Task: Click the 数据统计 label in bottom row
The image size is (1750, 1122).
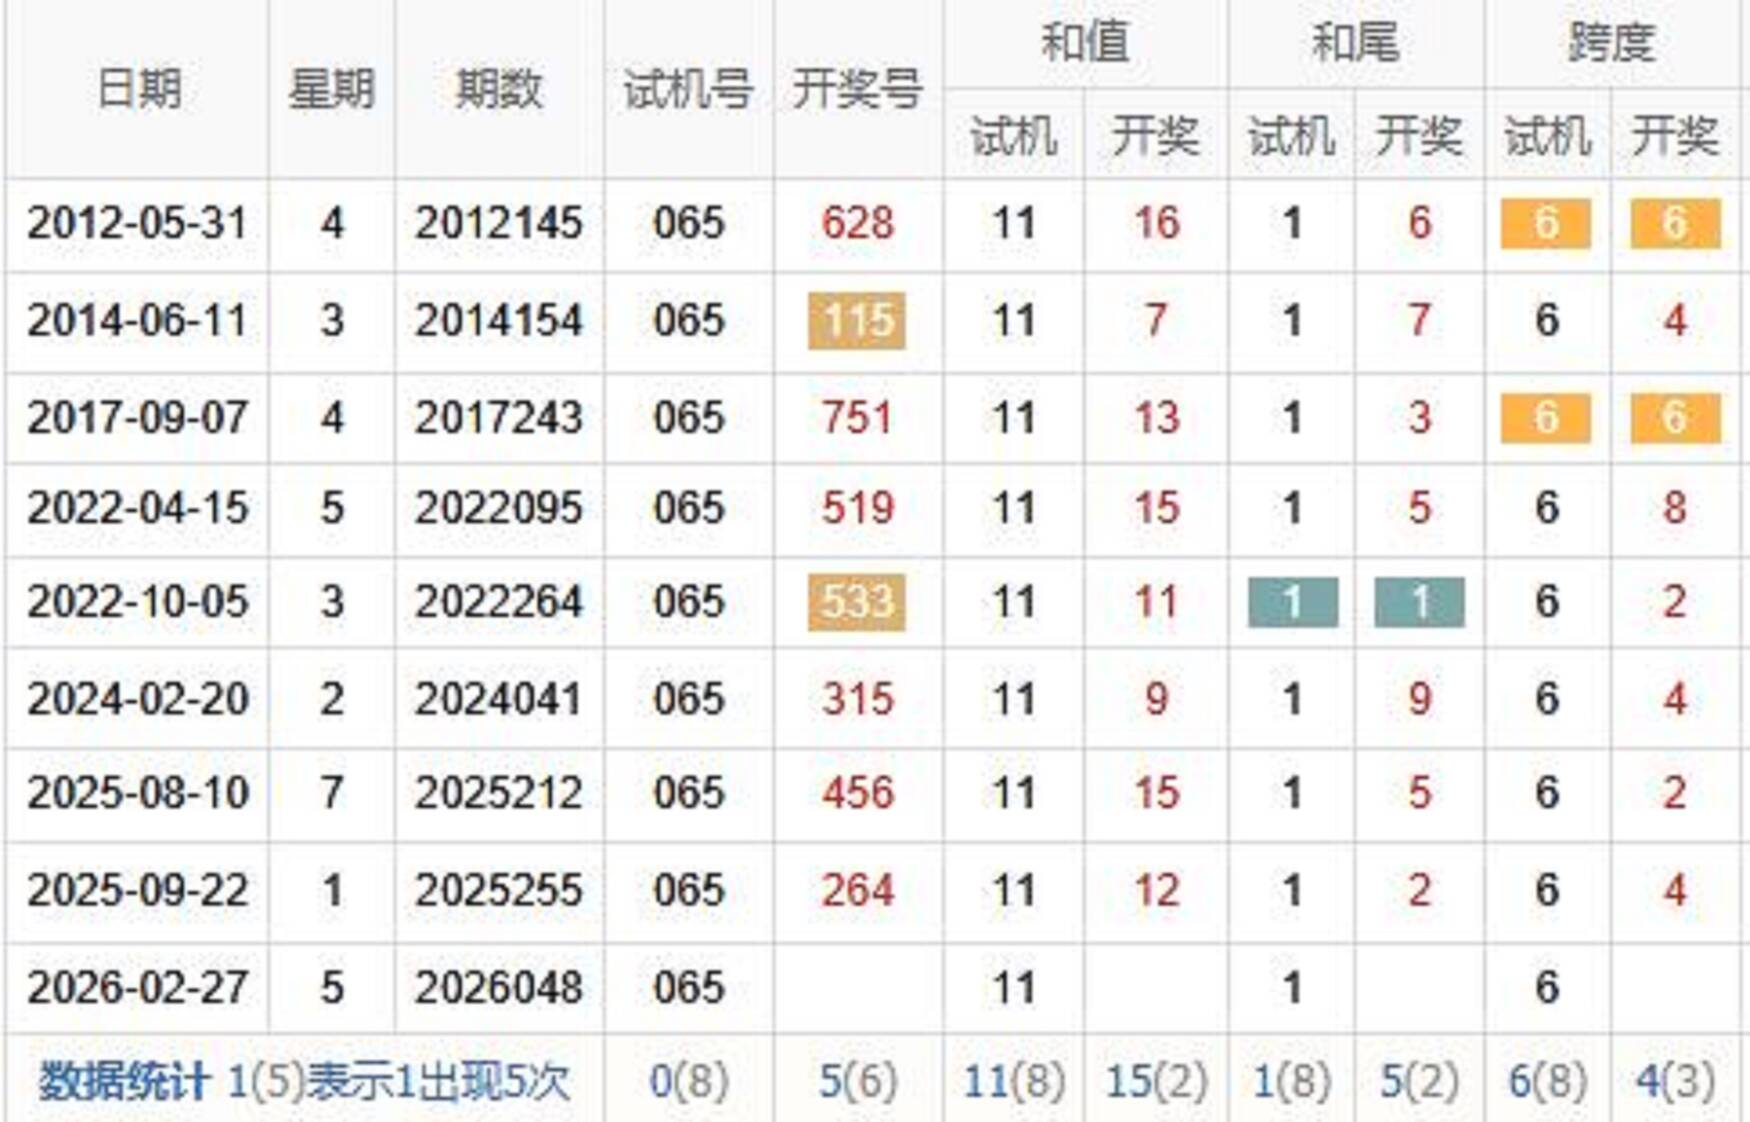Action: coord(123,1081)
